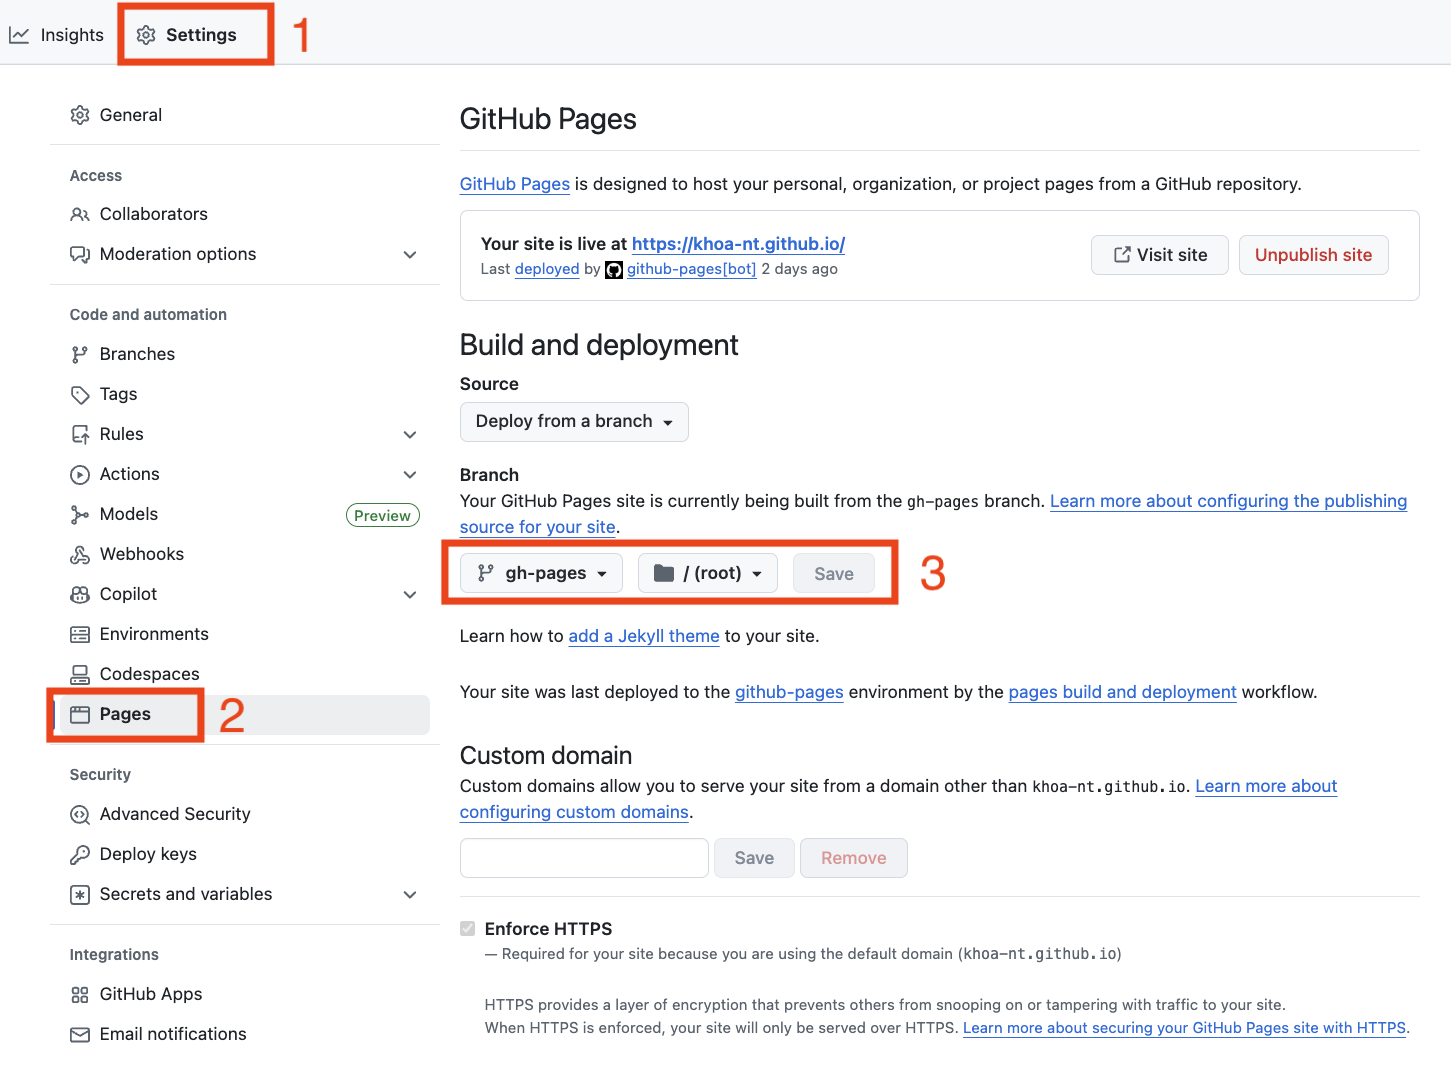Open the Settings tab
This screenshot has height=1081, width=1451.
187,35
